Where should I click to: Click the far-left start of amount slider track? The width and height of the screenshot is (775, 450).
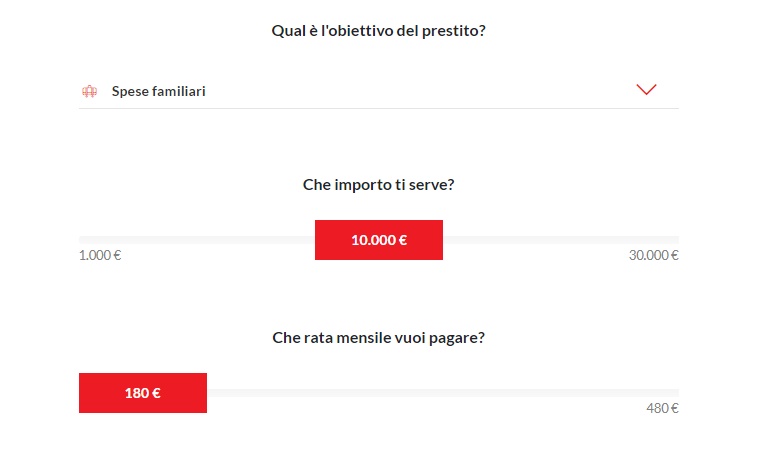(x=83, y=240)
